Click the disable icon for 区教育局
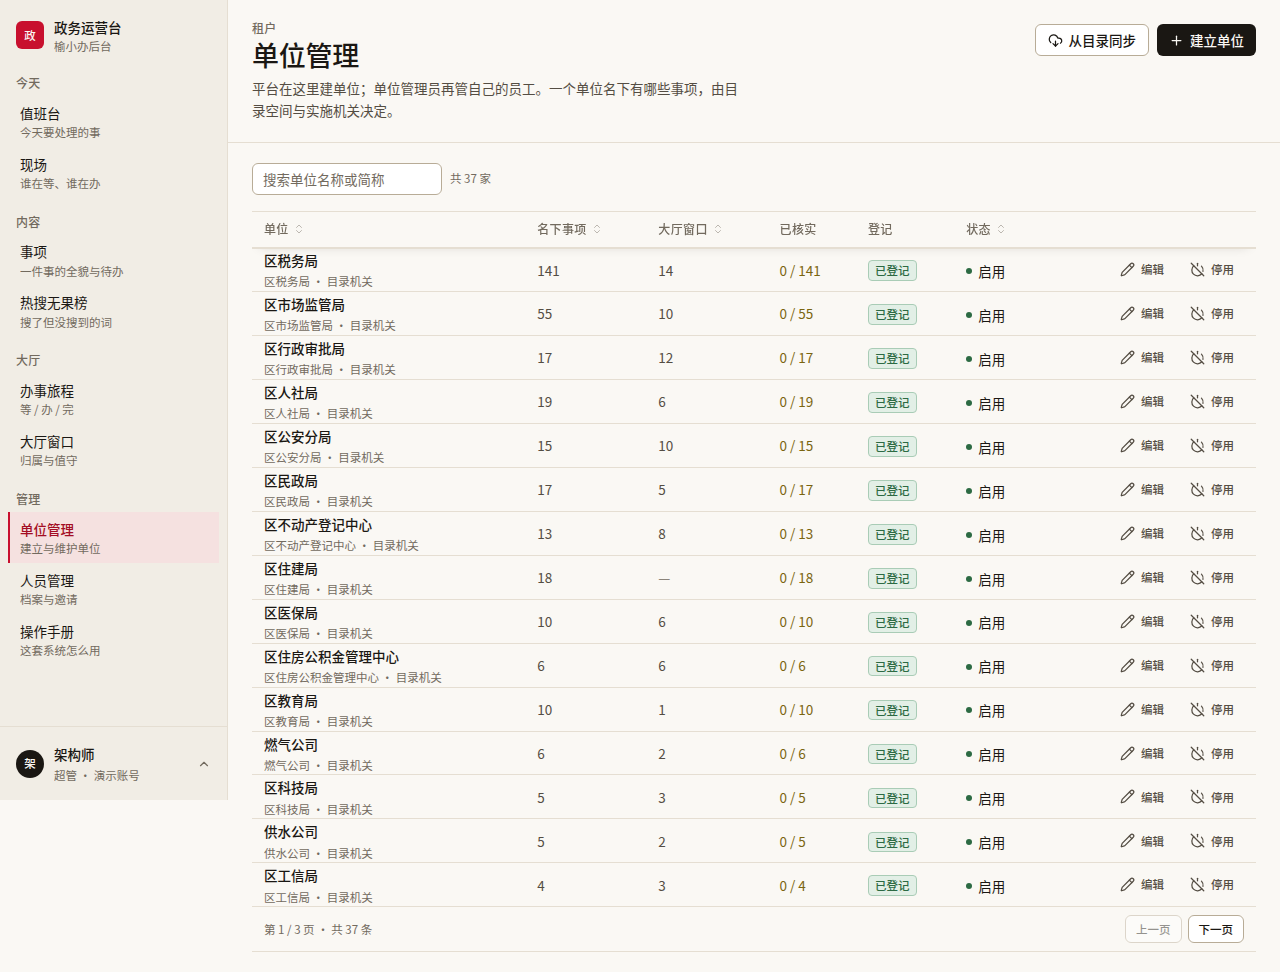The height and width of the screenshot is (972, 1280). 1197,710
